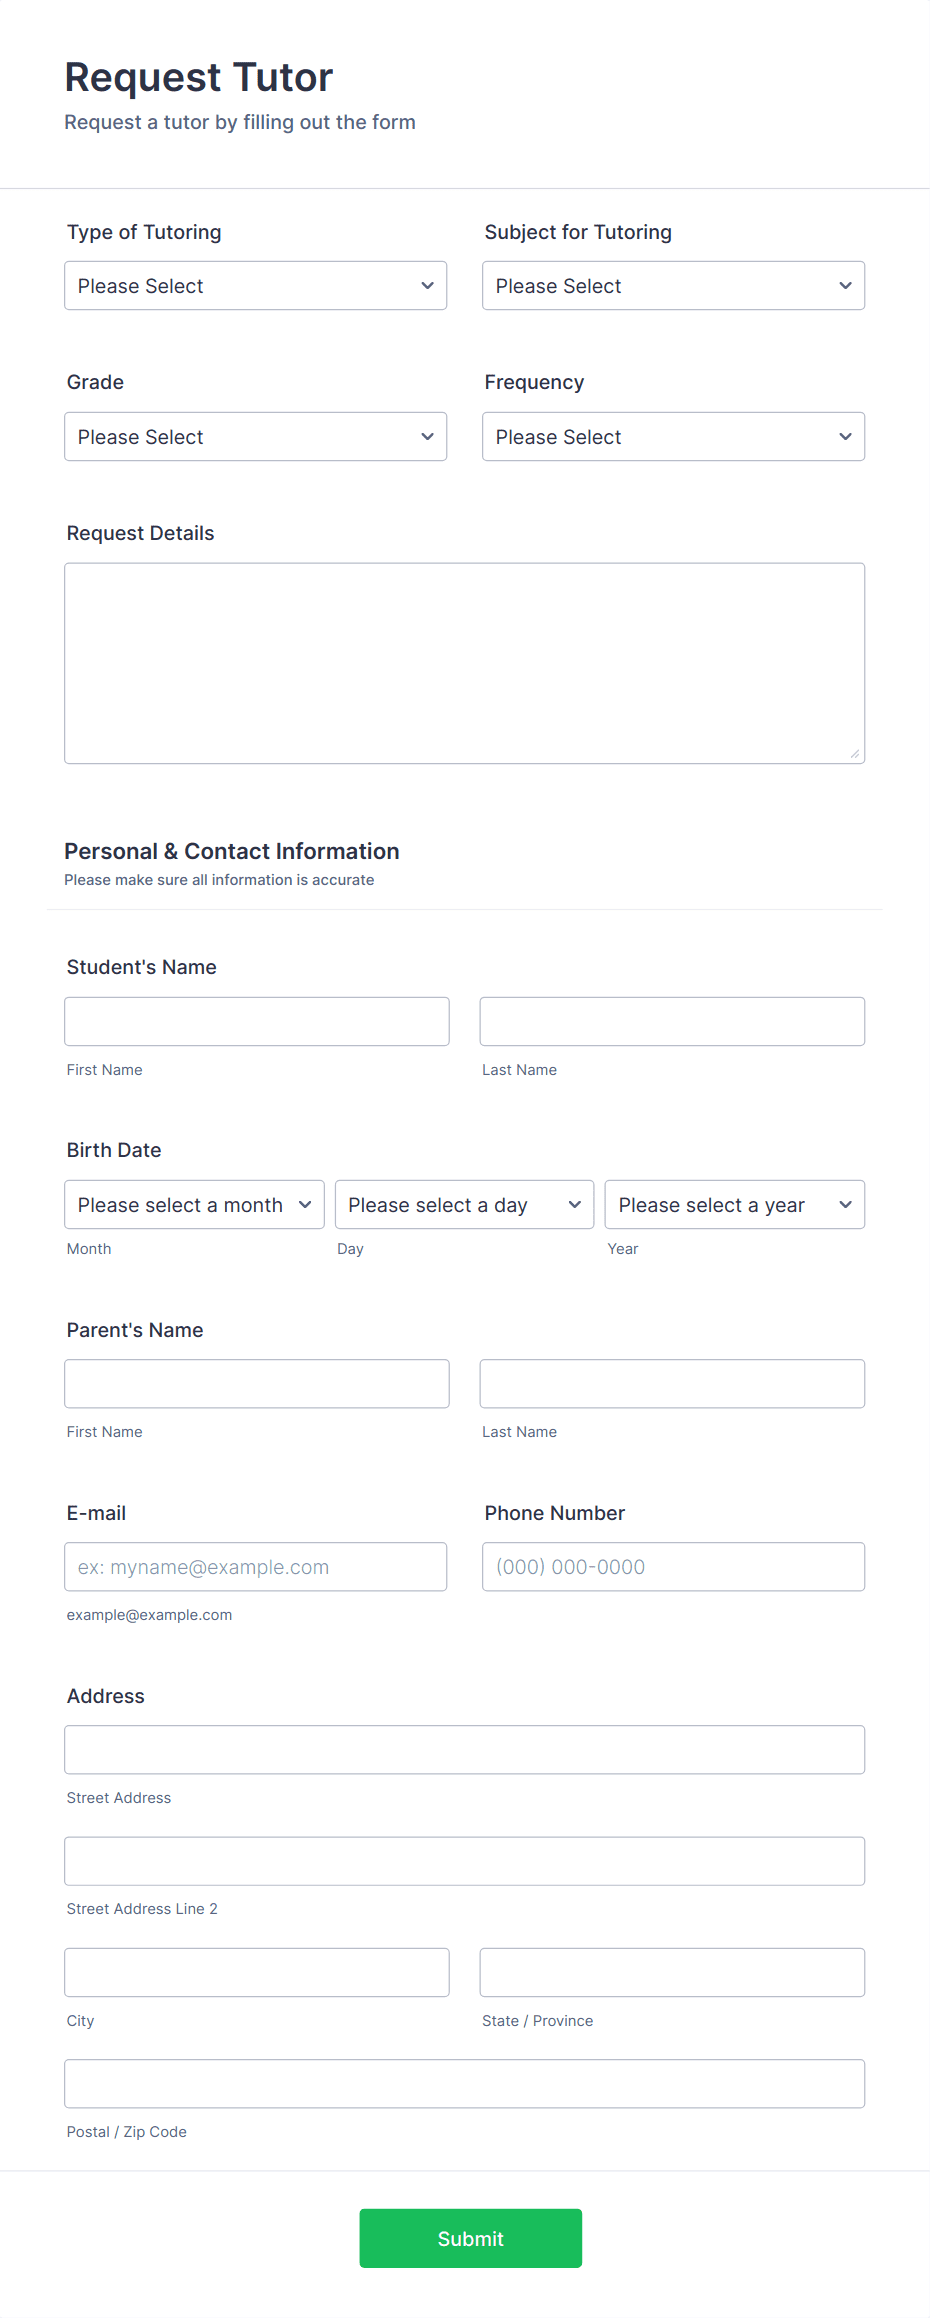Select the Street Address field
Image resolution: width=930 pixels, height=2318 pixels.
tap(464, 1749)
